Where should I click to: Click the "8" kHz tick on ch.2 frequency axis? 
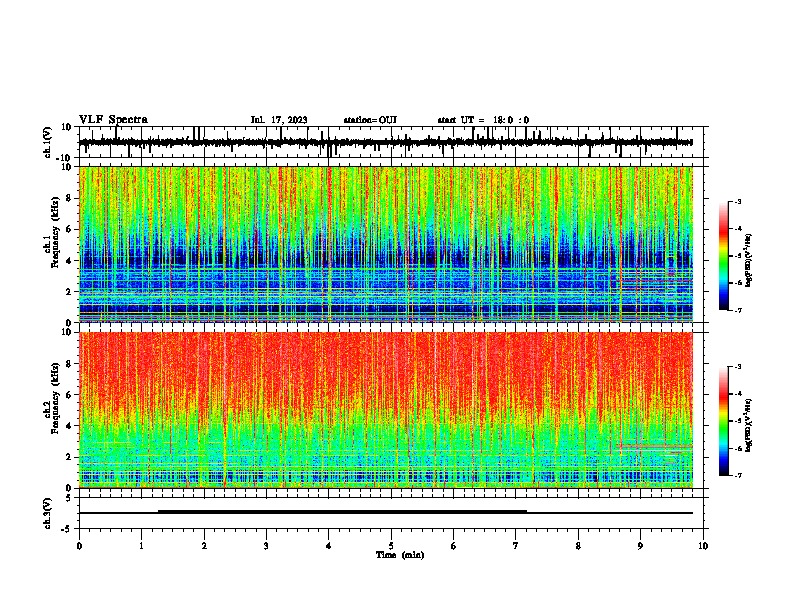coord(70,364)
